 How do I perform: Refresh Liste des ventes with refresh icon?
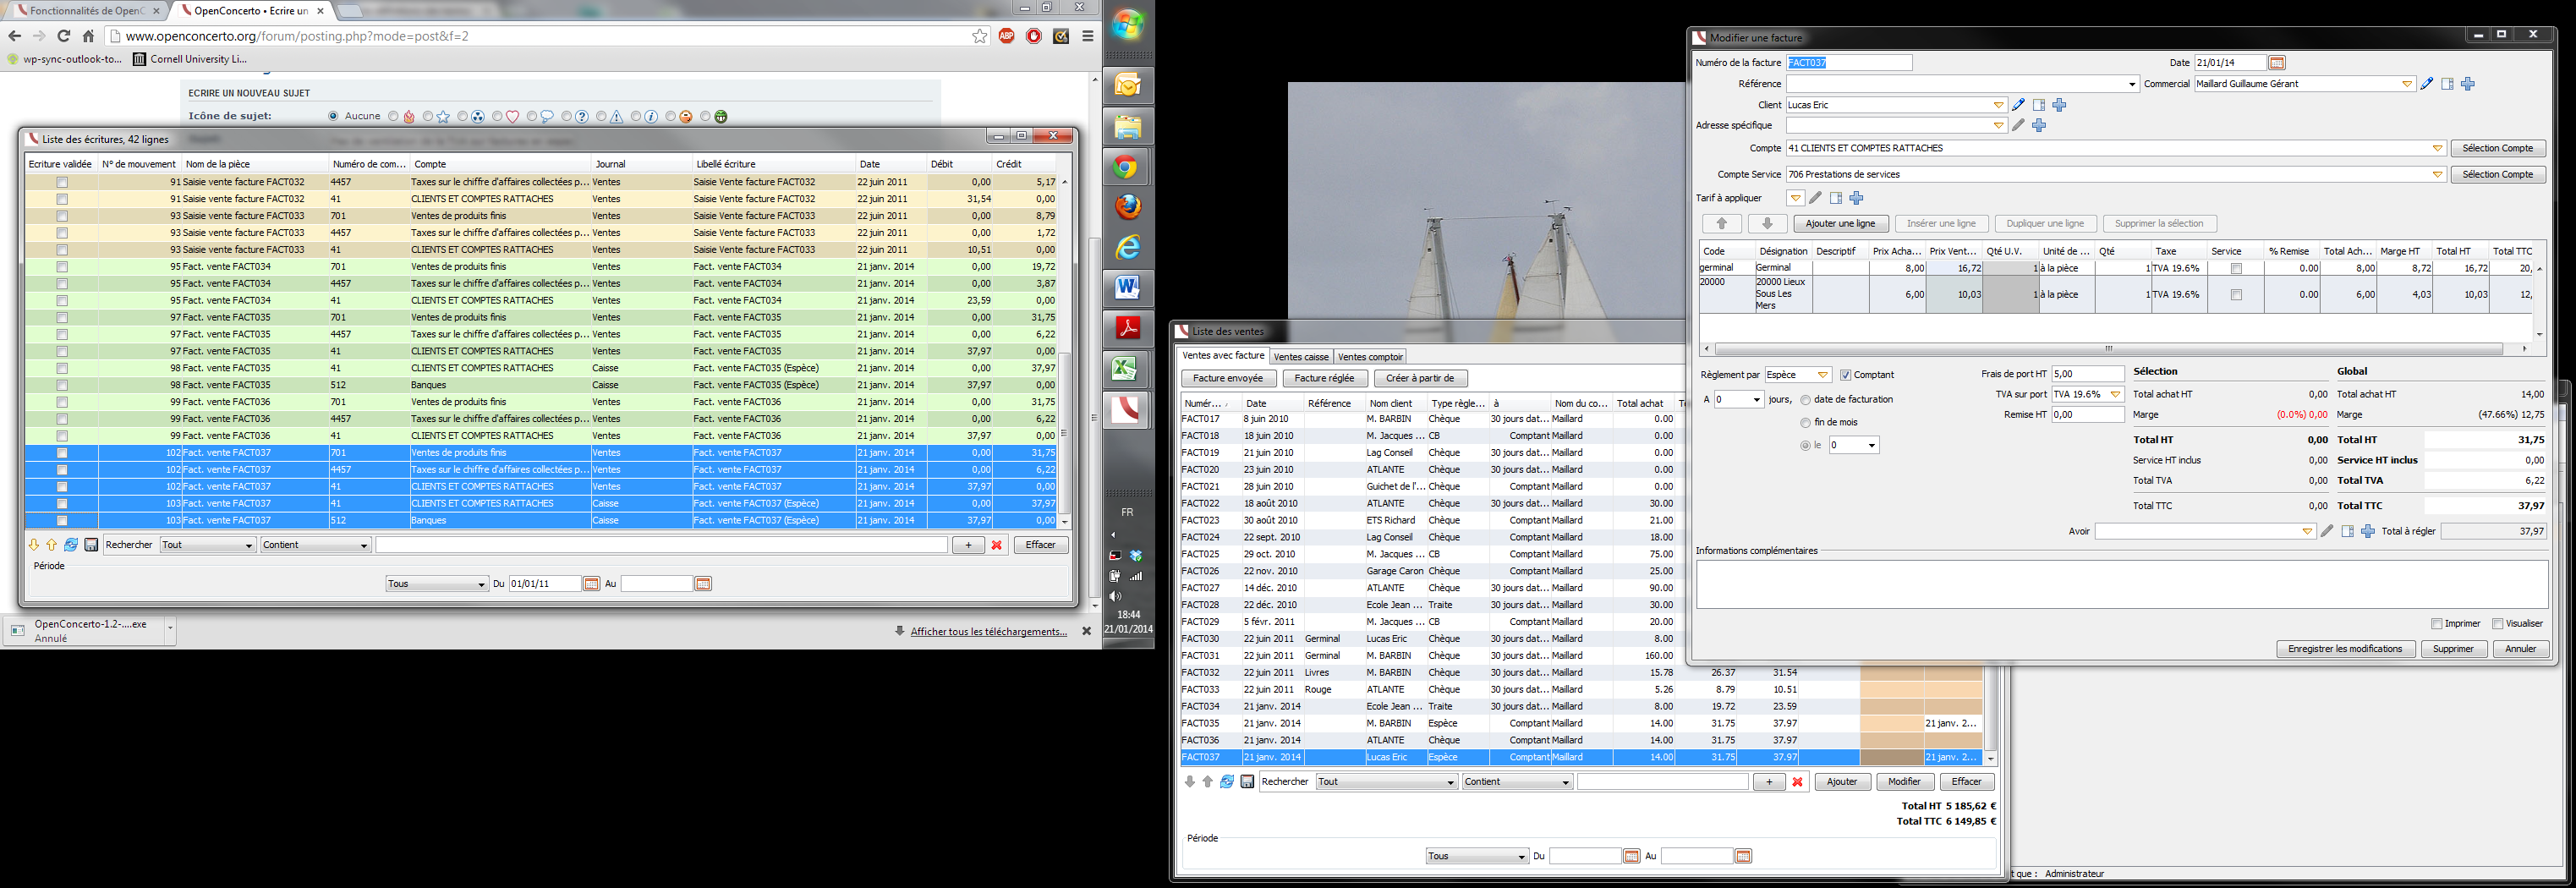tap(1227, 782)
